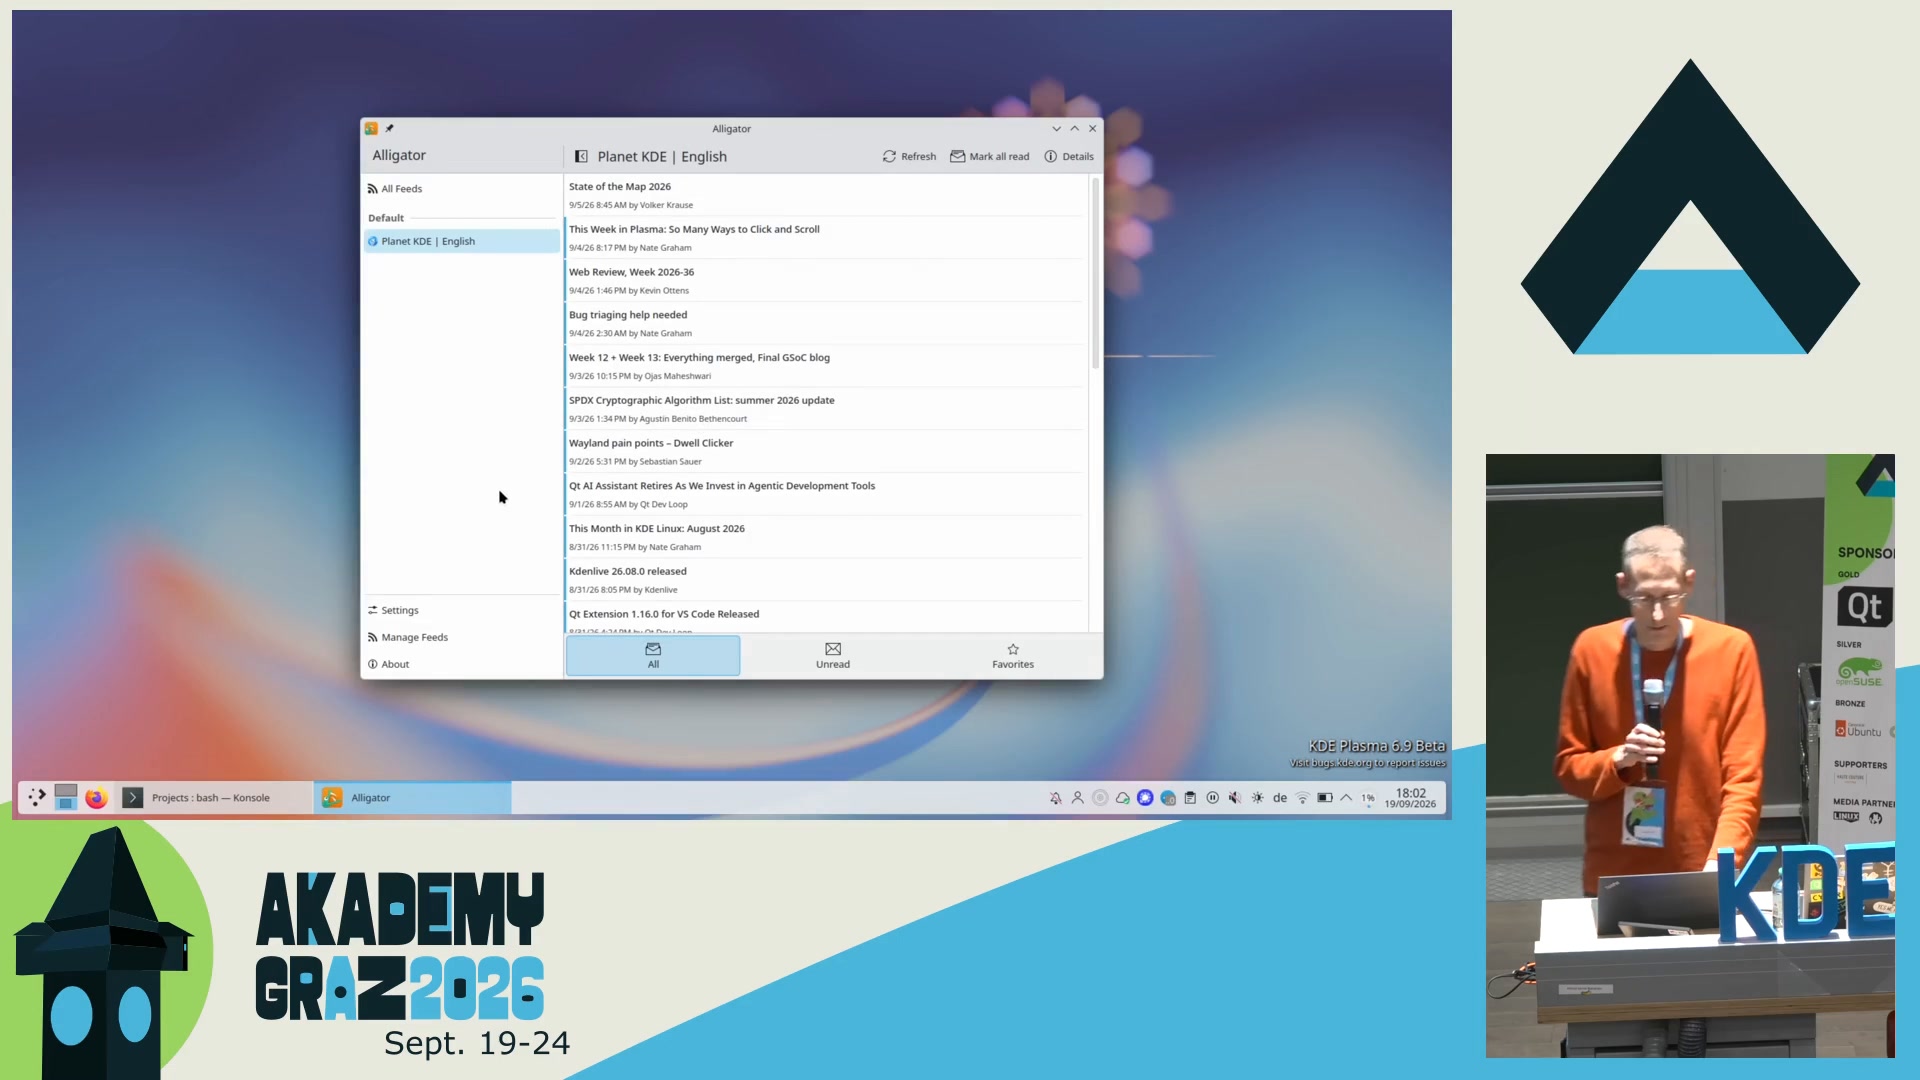Screen dimensions: 1920x1080
Task: Mark all read in the feed toolbar
Action: click(x=990, y=156)
